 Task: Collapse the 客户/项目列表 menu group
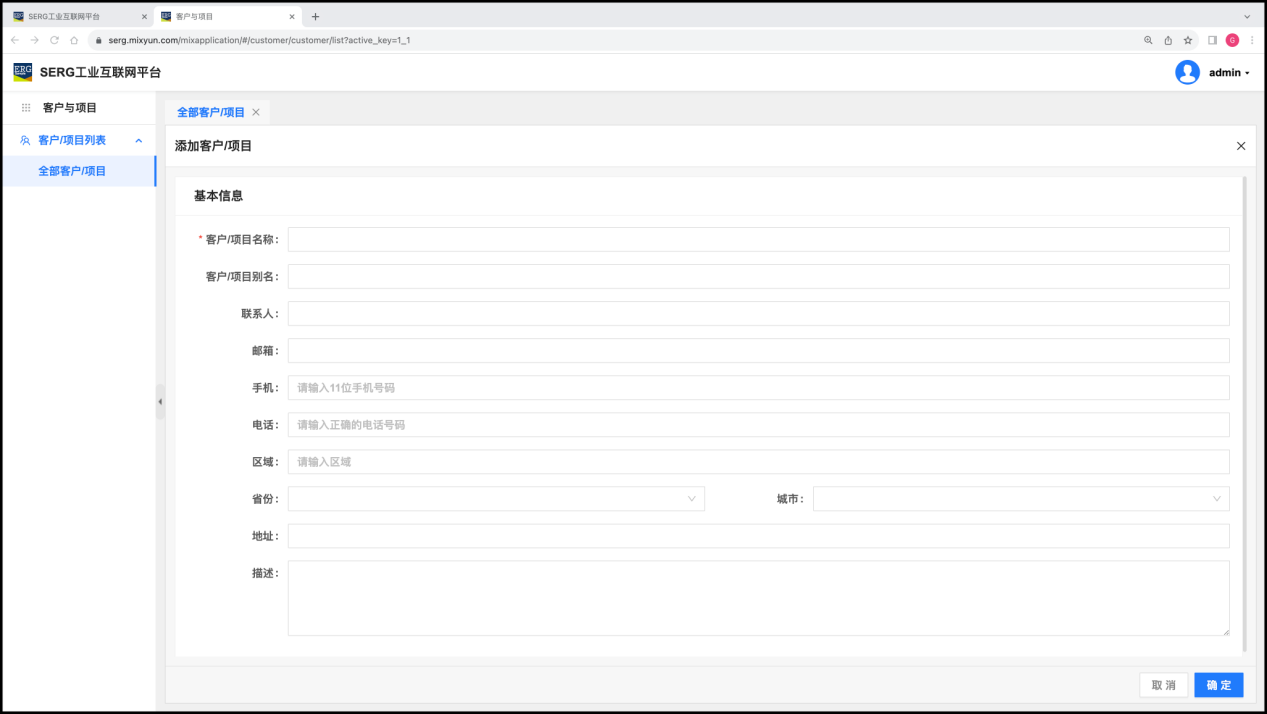coord(139,140)
